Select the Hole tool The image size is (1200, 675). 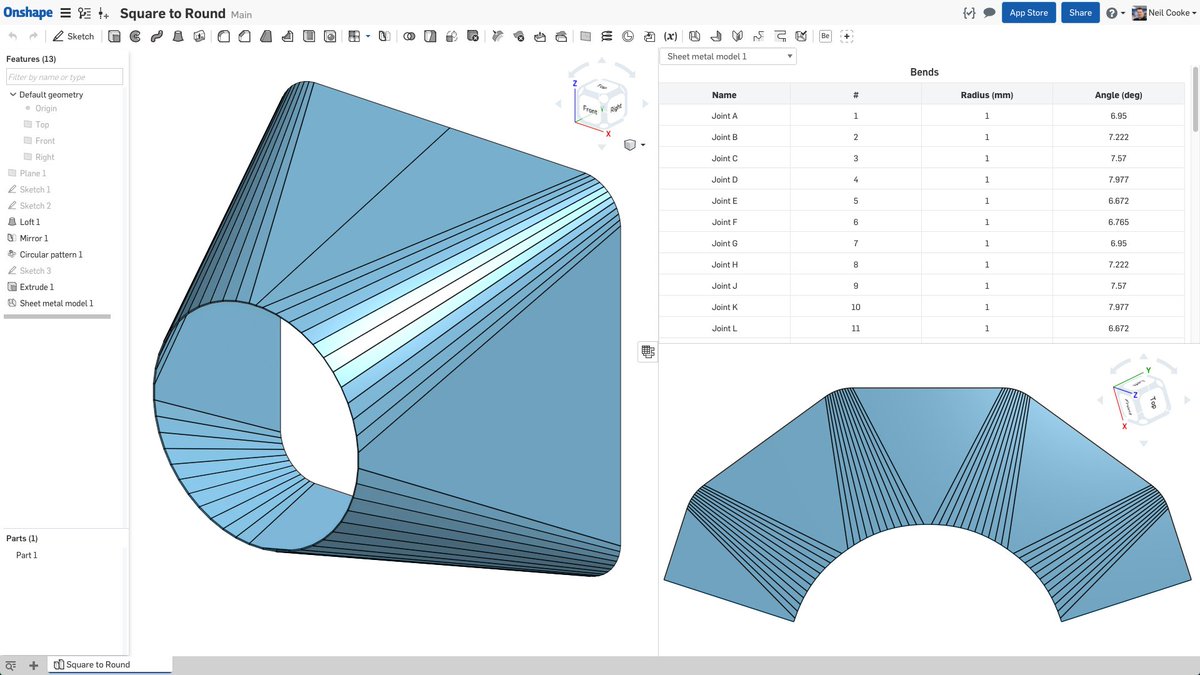[329, 36]
